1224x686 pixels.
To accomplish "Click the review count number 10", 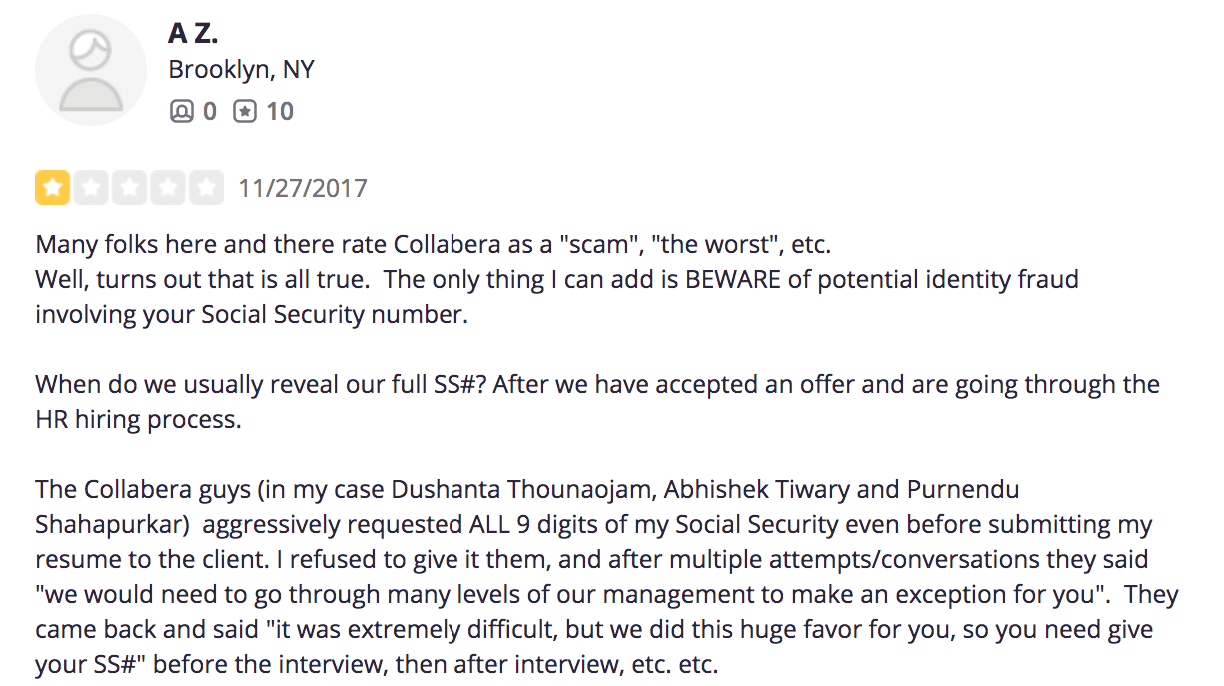I will [280, 111].
